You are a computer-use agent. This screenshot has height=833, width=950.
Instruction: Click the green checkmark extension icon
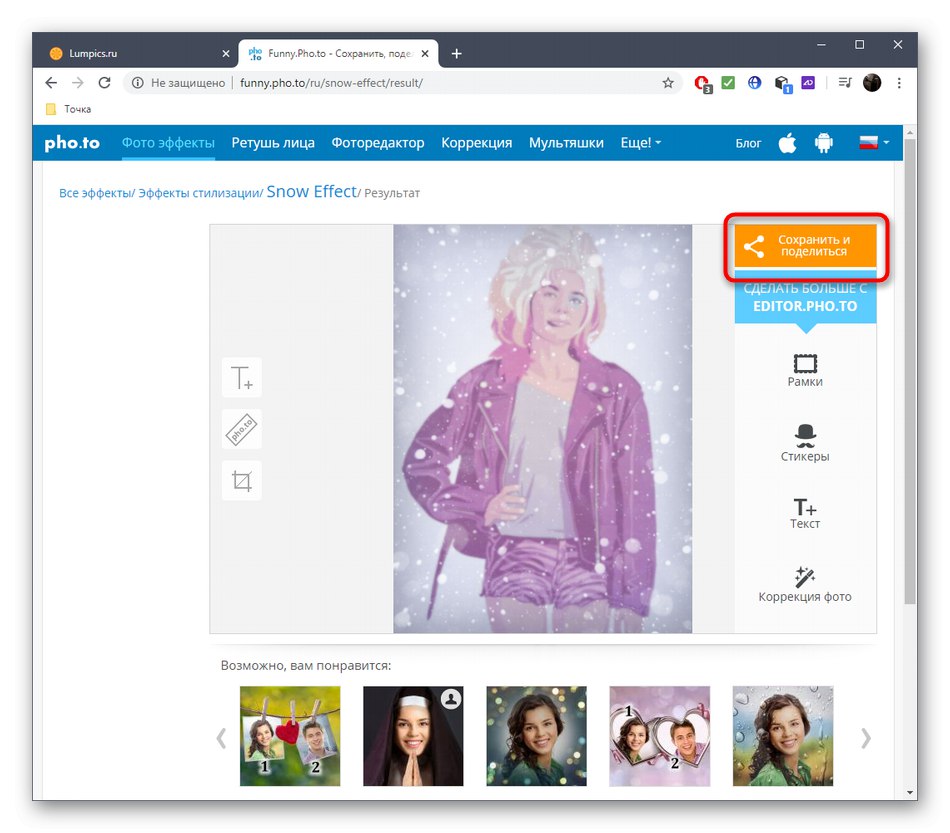(x=728, y=82)
